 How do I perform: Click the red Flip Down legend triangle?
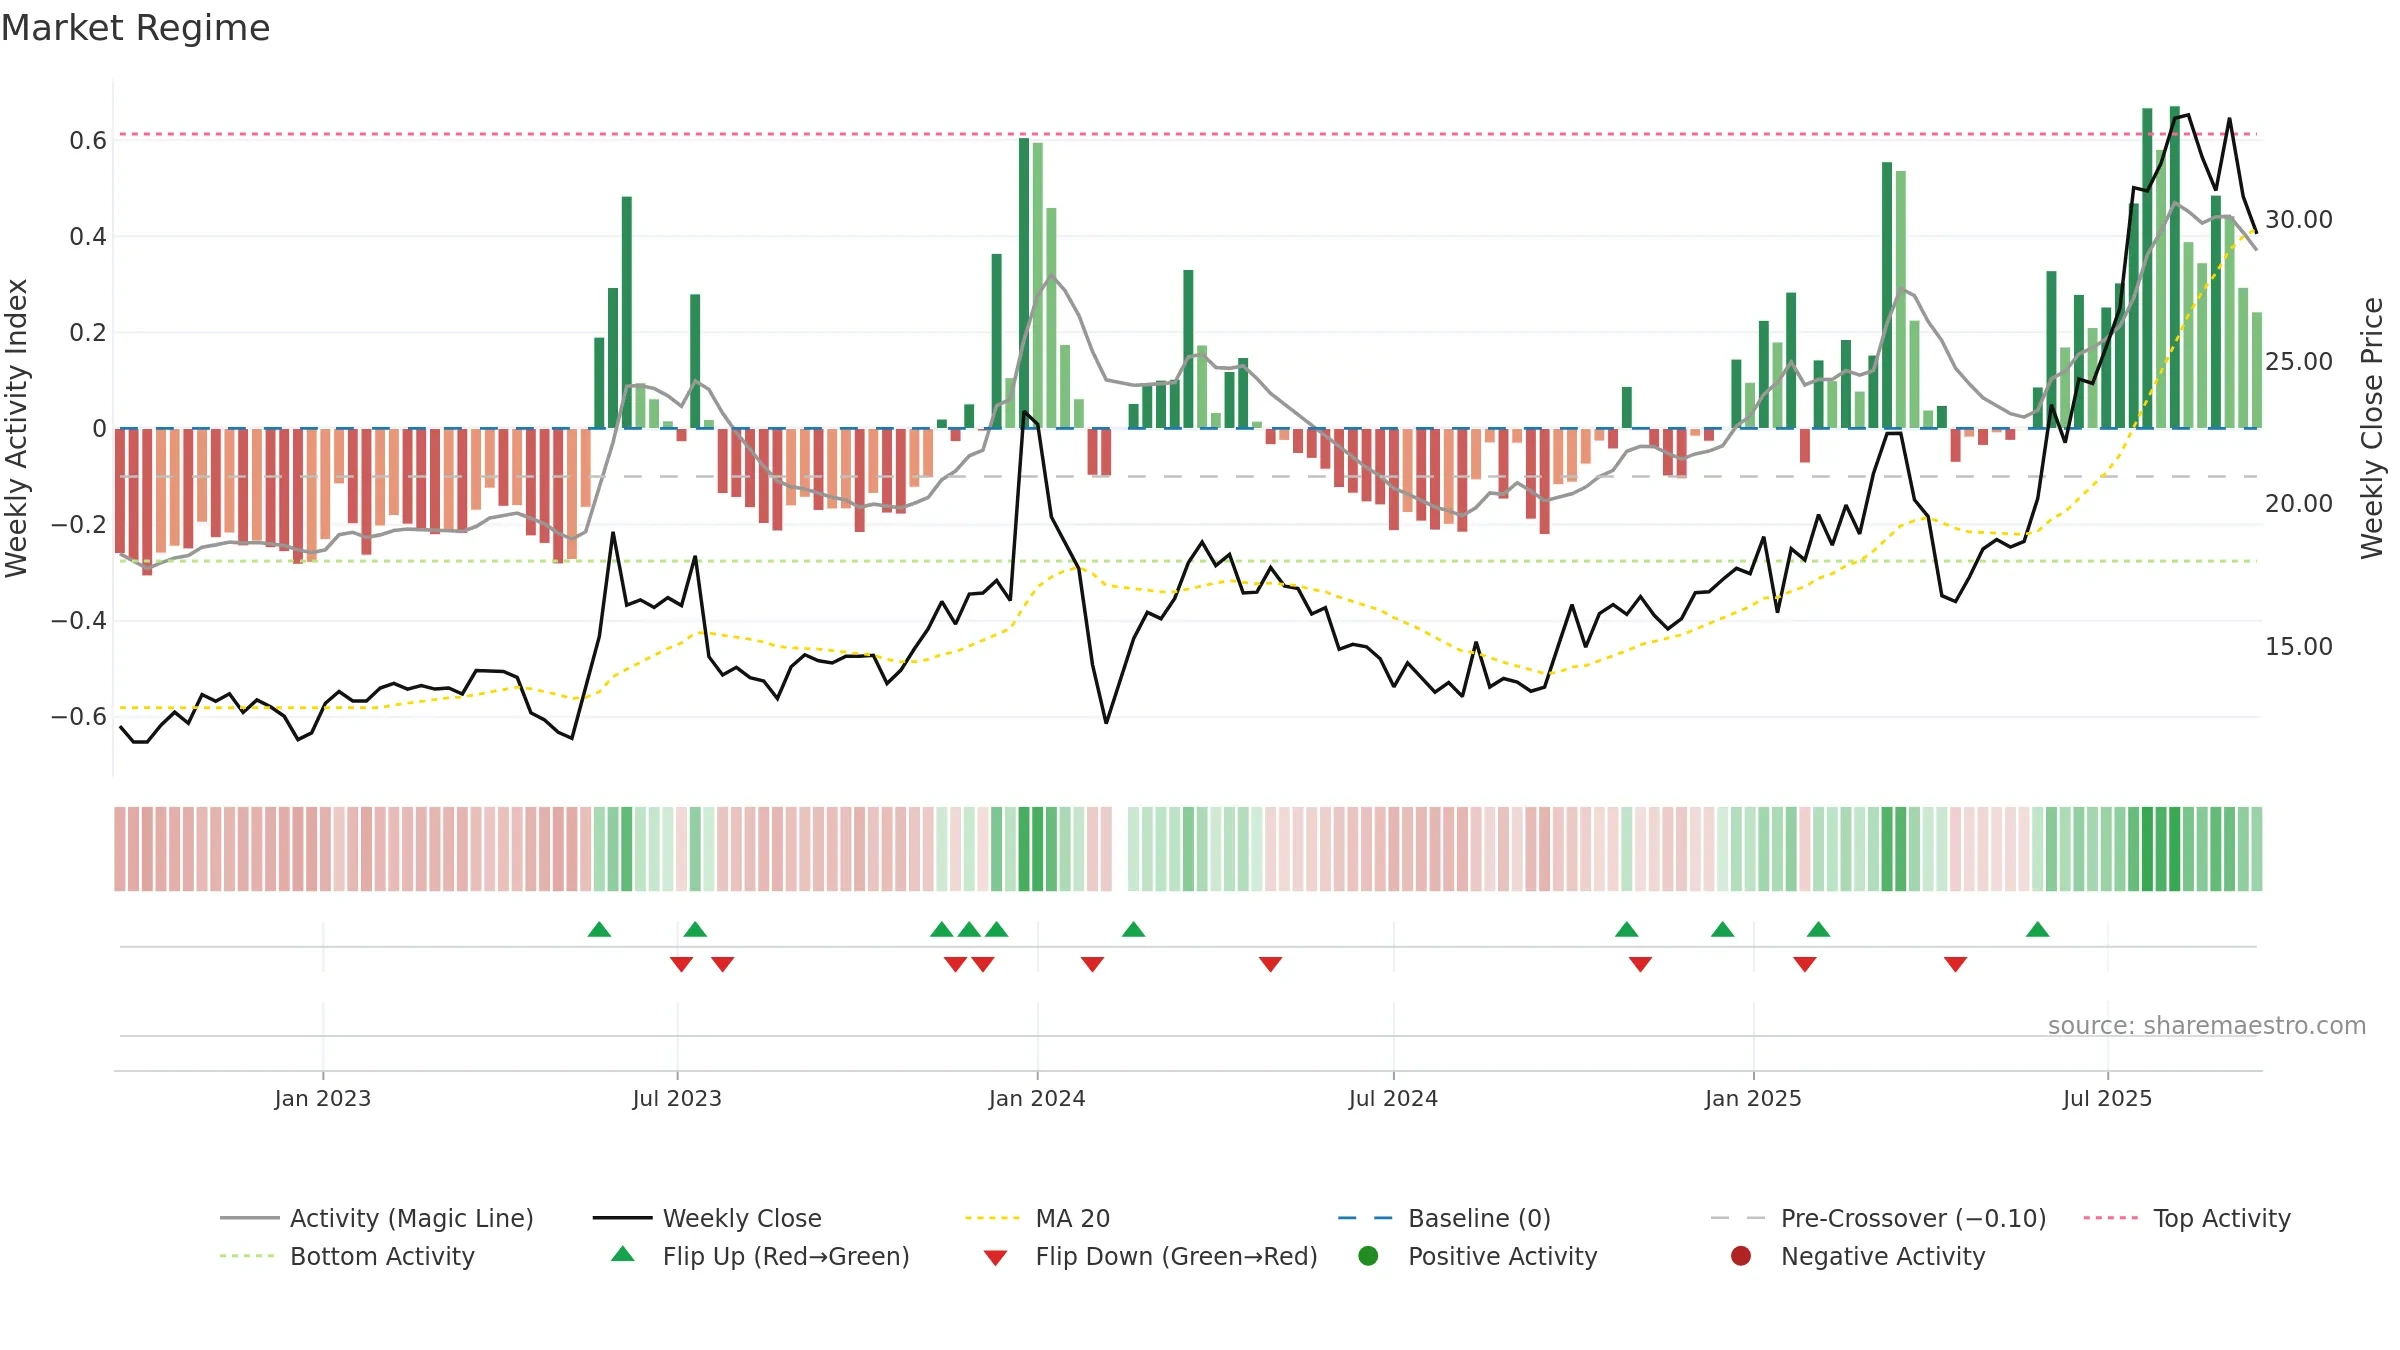(x=995, y=1258)
